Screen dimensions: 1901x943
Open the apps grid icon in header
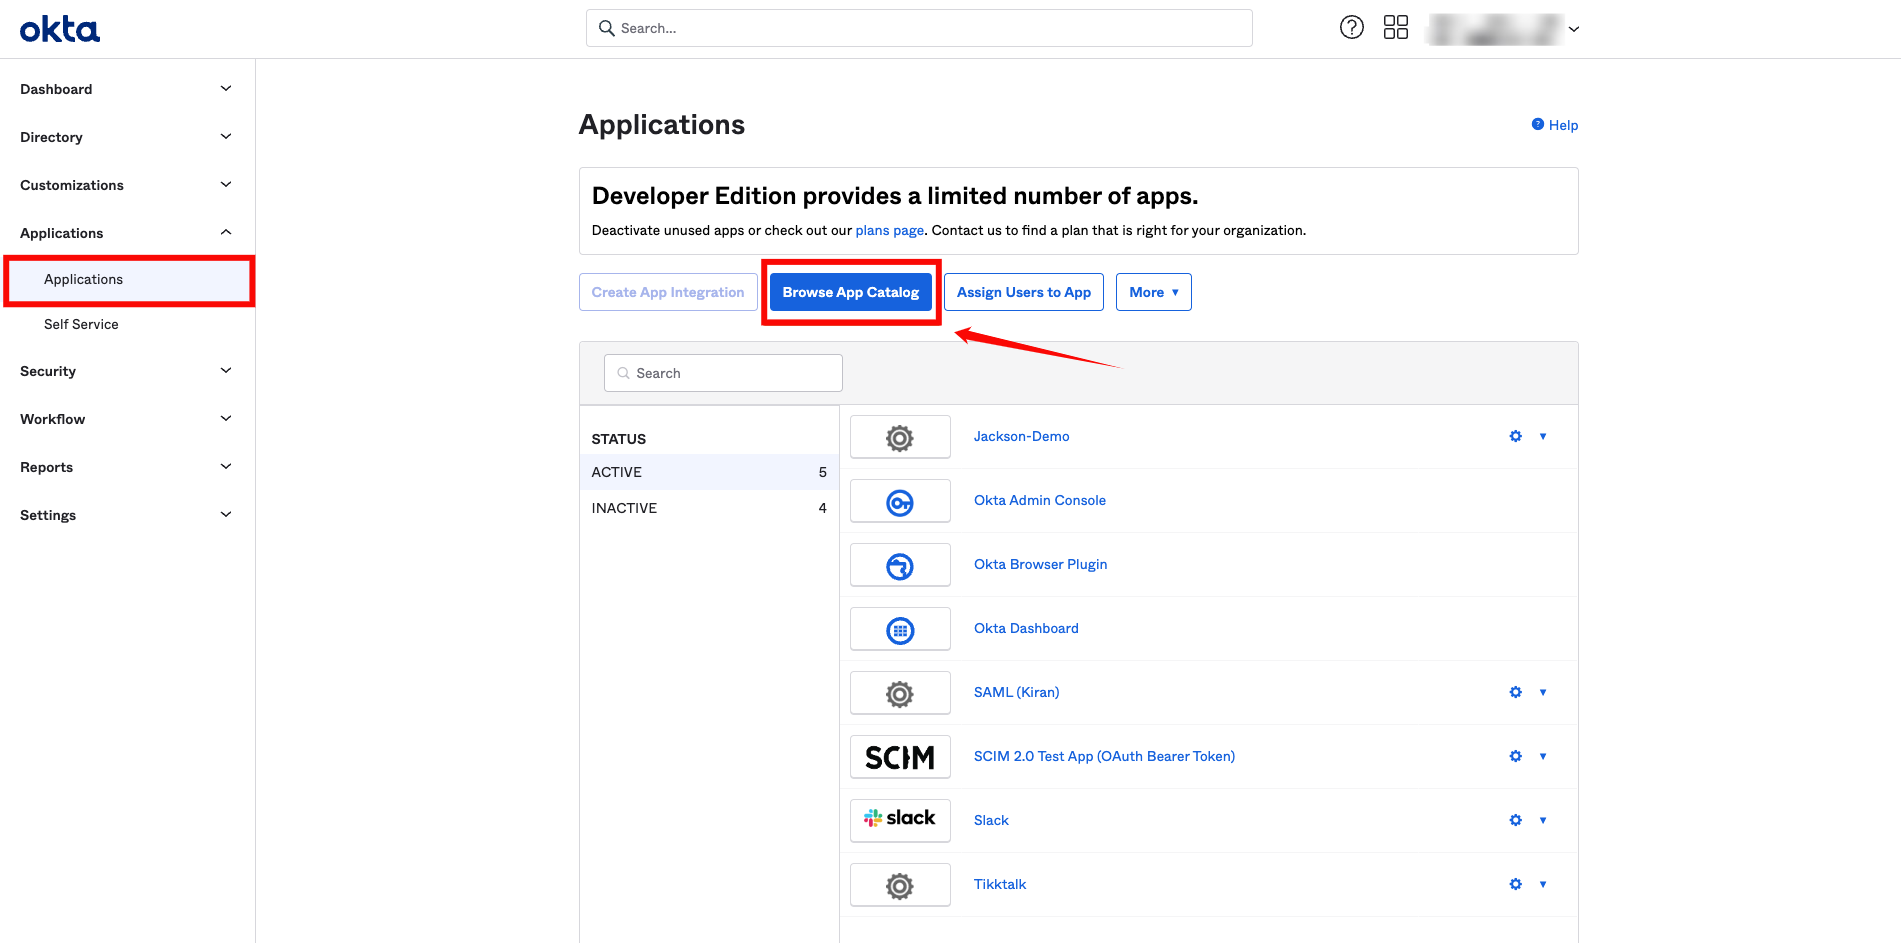pos(1395,28)
